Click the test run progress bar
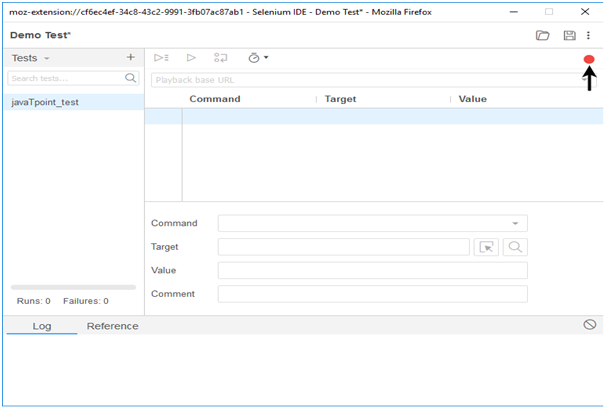 click(x=73, y=287)
